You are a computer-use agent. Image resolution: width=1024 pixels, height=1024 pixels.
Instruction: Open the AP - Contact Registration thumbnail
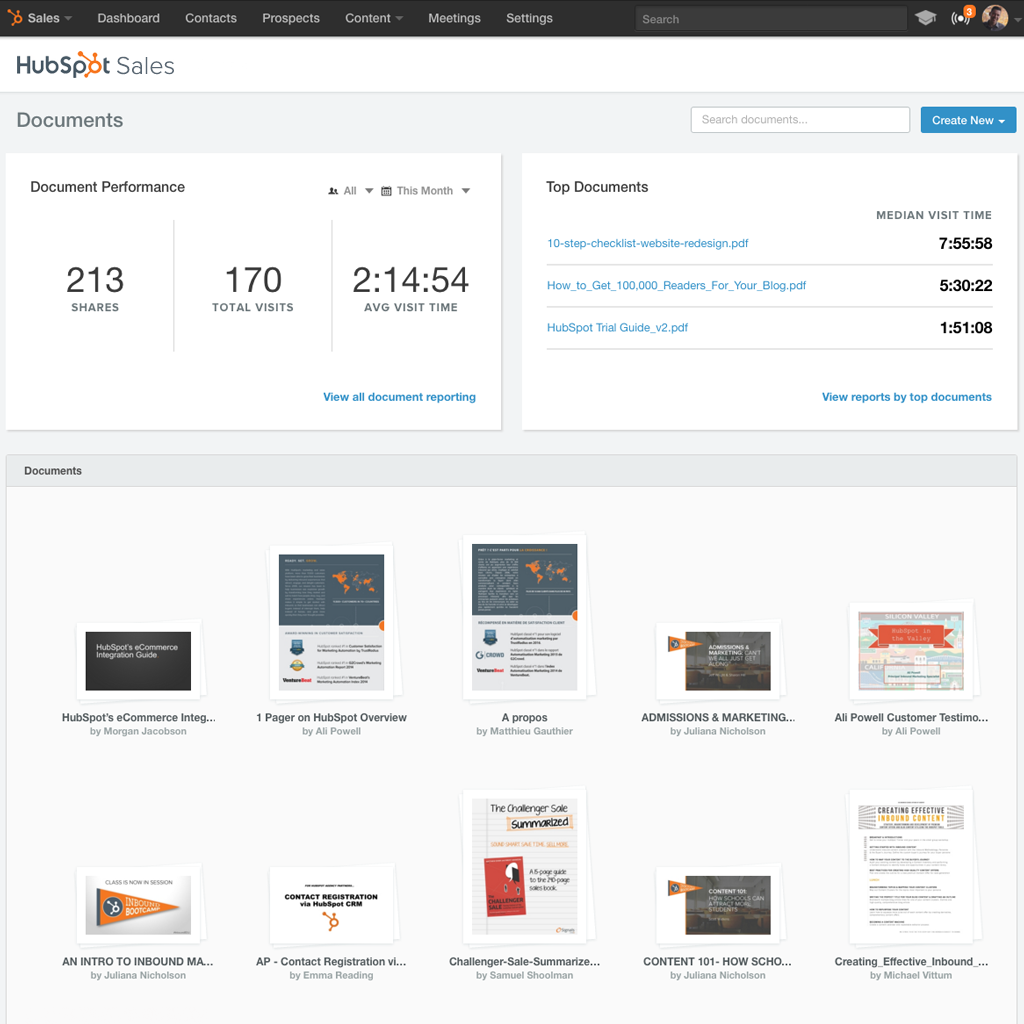click(x=332, y=905)
